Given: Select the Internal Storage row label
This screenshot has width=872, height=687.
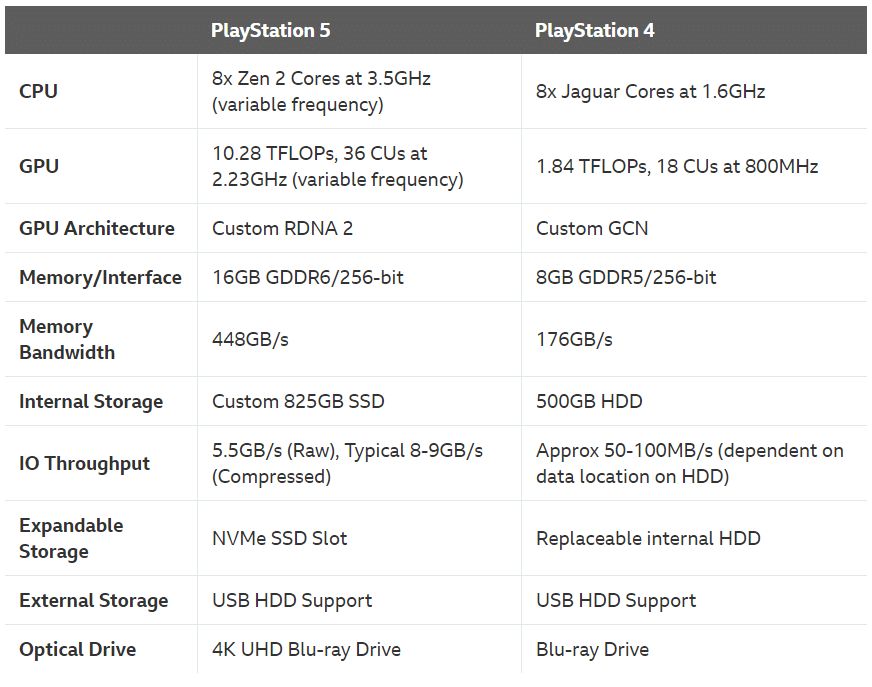Looking at the screenshot, I should click(91, 401).
